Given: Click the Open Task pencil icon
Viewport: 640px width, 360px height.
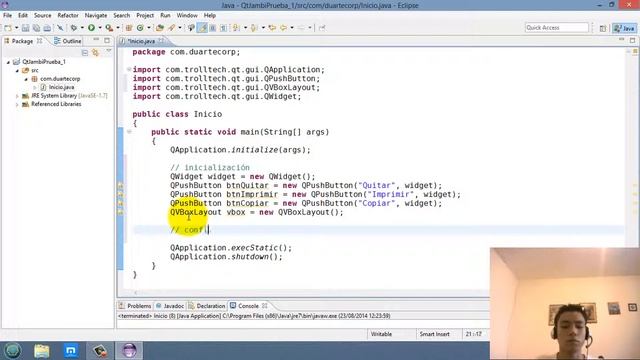Looking at the screenshot, I should tap(171, 28).
